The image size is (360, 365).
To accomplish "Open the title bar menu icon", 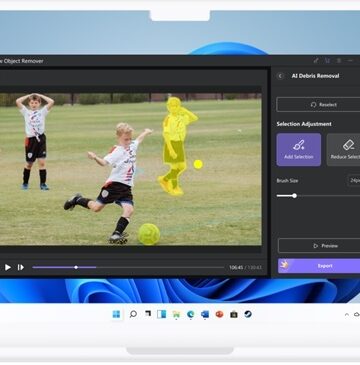I will 339,61.
